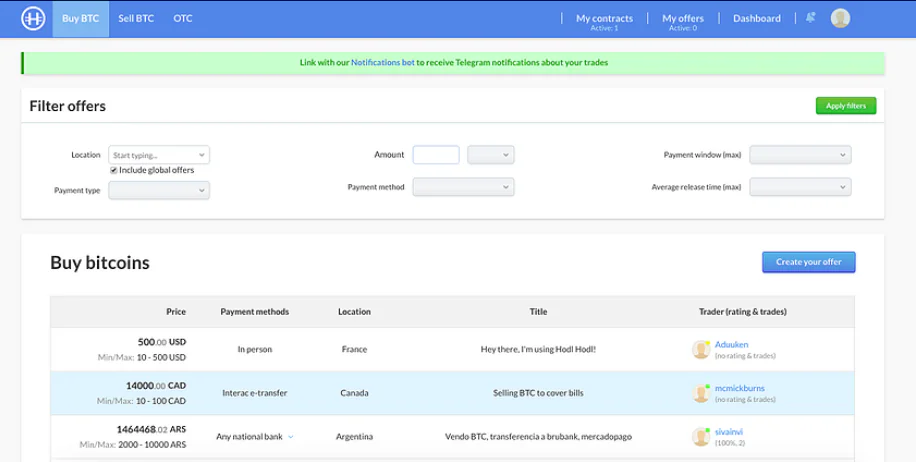Switch to the OTC tab
The image size is (916, 462).
(183, 18)
